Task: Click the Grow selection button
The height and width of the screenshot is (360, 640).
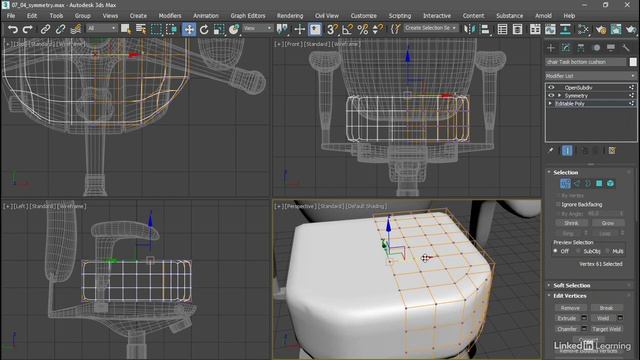Action: pos(608,223)
